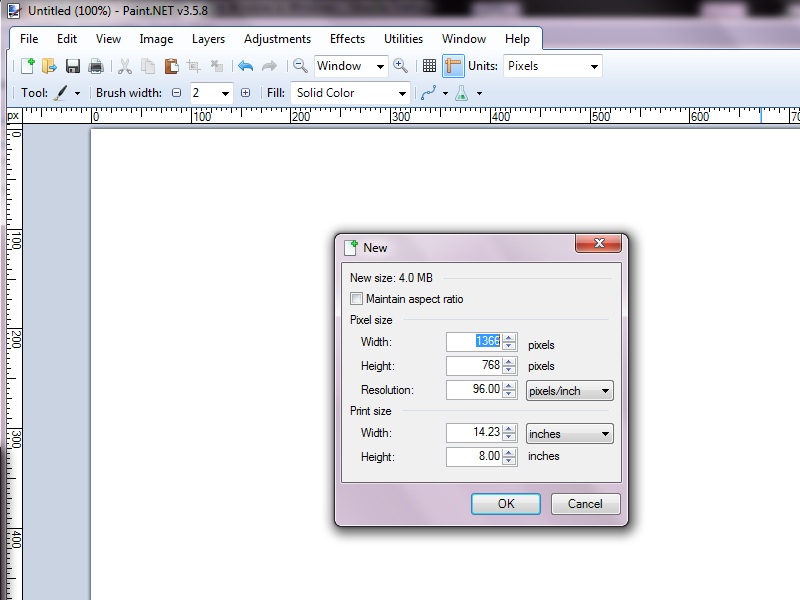Viewport: 800px width, 600px height.
Task: Open the Layers menu
Action: pyautogui.click(x=208, y=39)
